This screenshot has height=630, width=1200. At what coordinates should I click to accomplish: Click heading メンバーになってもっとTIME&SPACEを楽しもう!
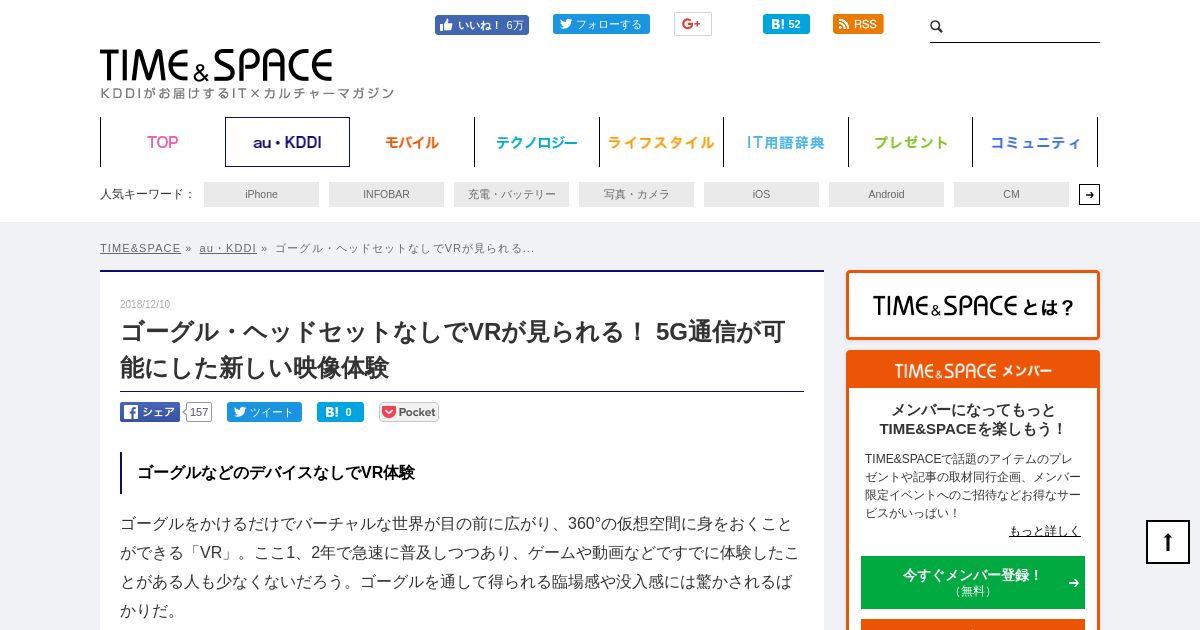[x=973, y=419]
